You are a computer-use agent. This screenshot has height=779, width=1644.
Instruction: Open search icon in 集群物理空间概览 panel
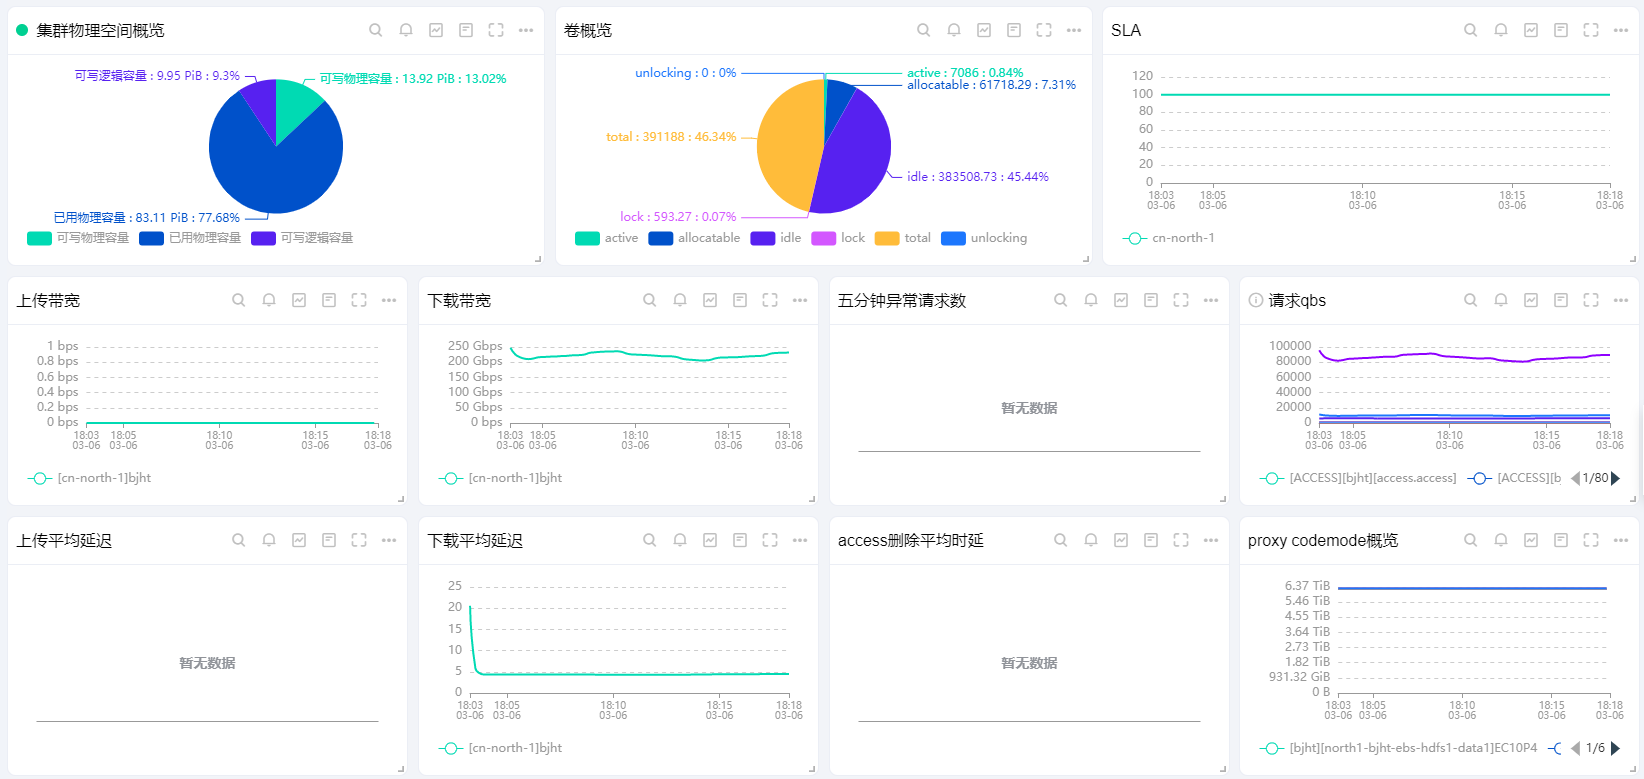[x=376, y=30]
